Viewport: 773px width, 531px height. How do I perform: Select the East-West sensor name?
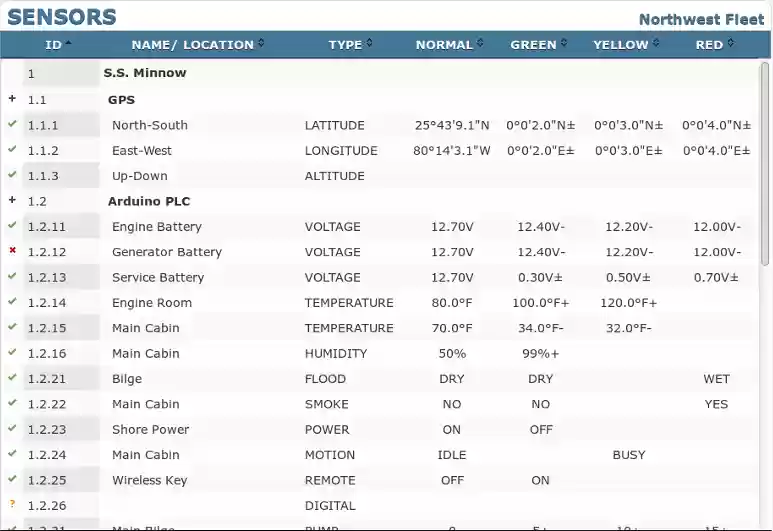coord(141,150)
